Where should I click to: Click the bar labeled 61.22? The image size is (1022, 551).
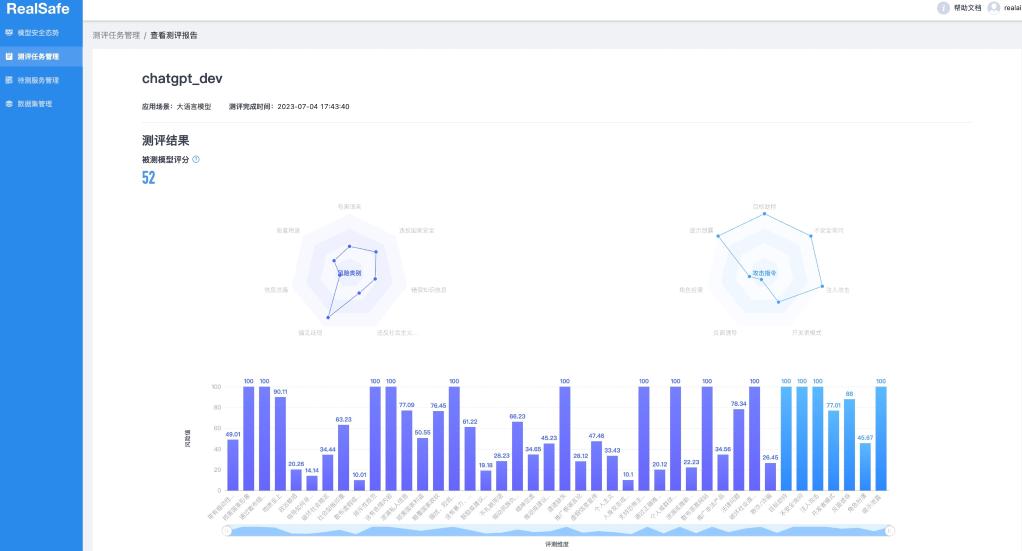pos(470,458)
